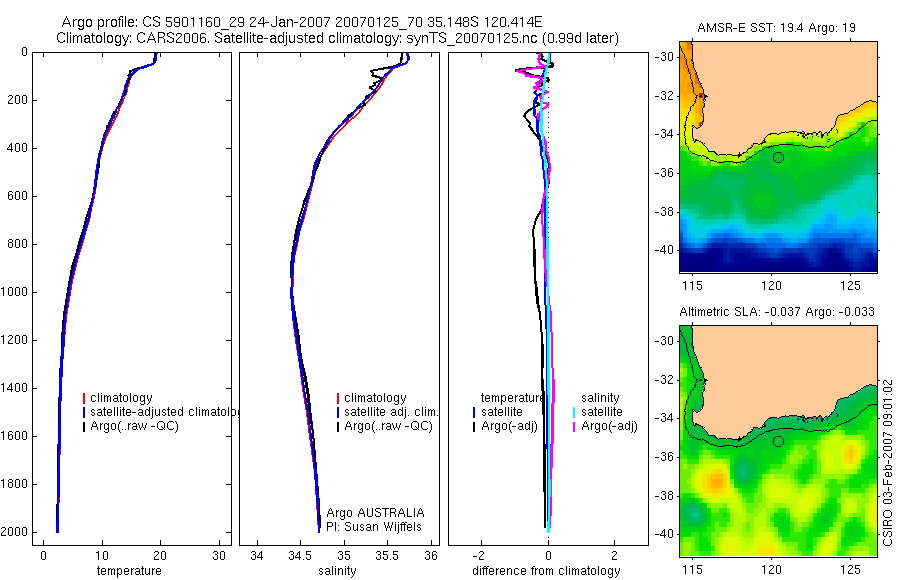The width and height of the screenshot is (900, 580).
Task: Click the AMSR-E SST map title
Action: (777, 28)
